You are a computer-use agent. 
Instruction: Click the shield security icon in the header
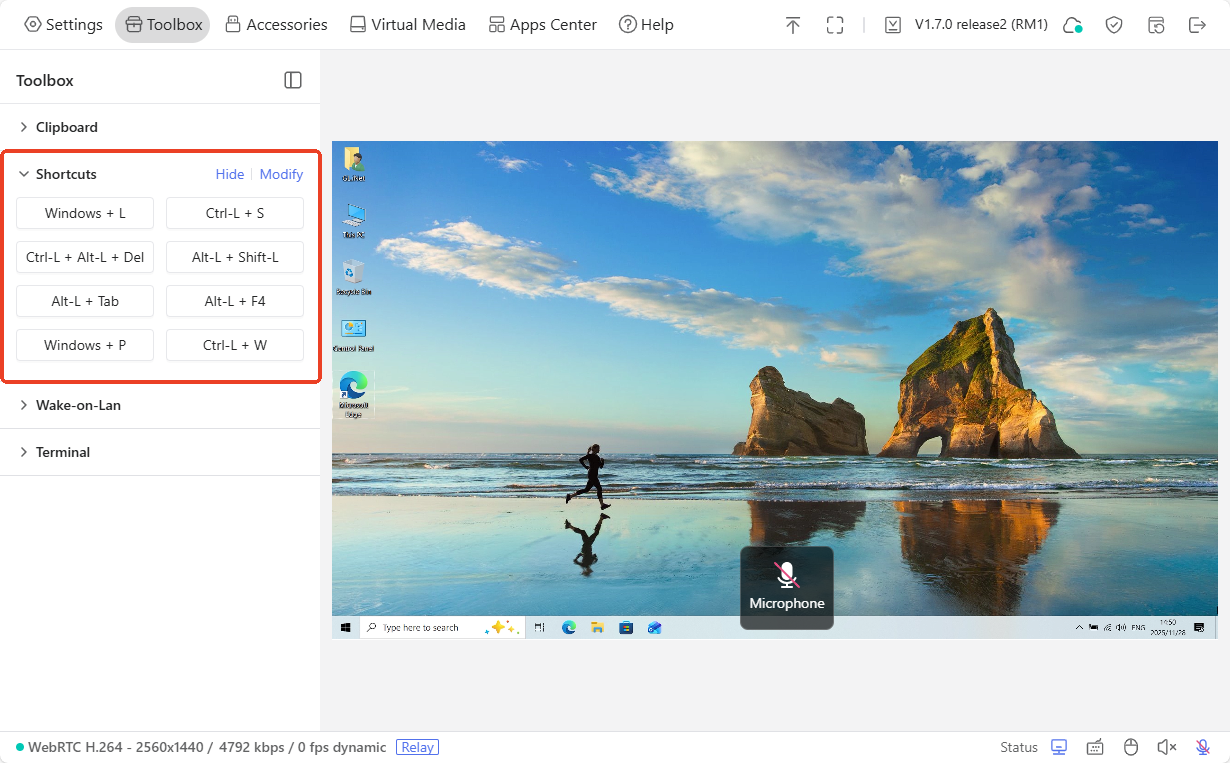(1114, 24)
